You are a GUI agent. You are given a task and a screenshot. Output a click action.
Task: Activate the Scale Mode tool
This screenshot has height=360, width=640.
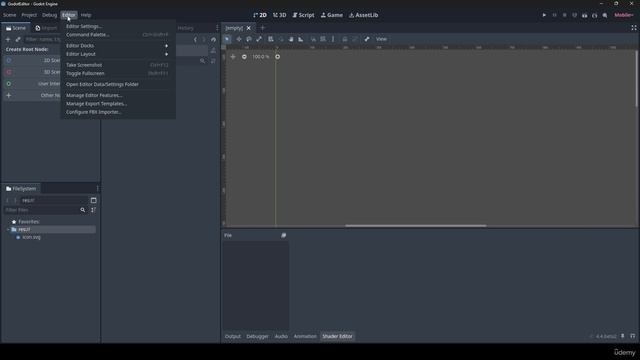tap(259, 39)
